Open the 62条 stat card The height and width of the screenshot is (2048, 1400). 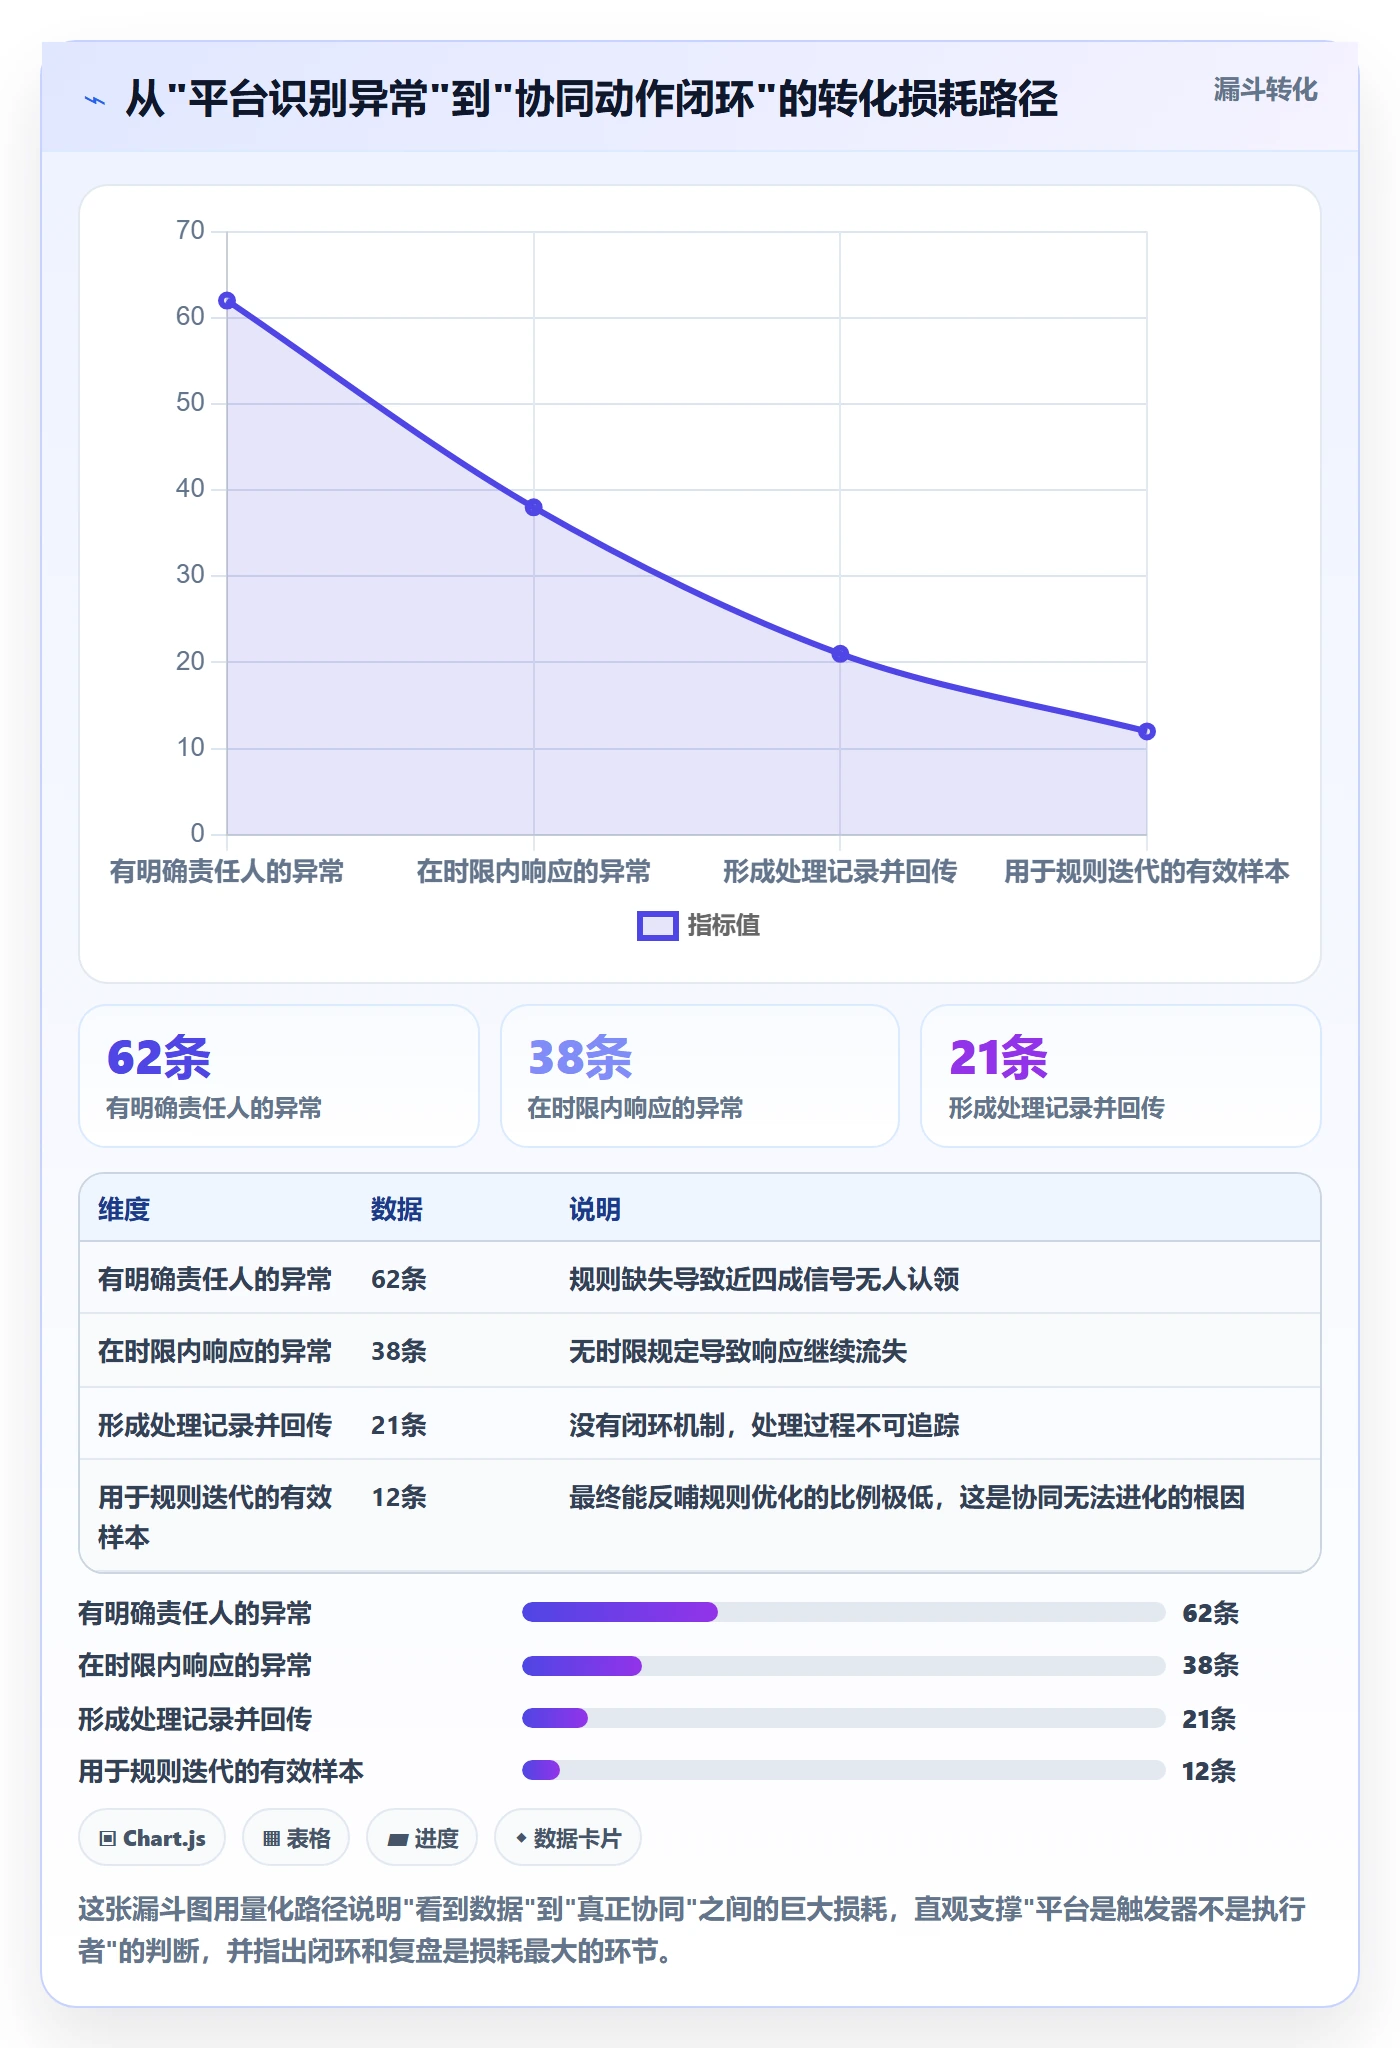tap(279, 1076)
